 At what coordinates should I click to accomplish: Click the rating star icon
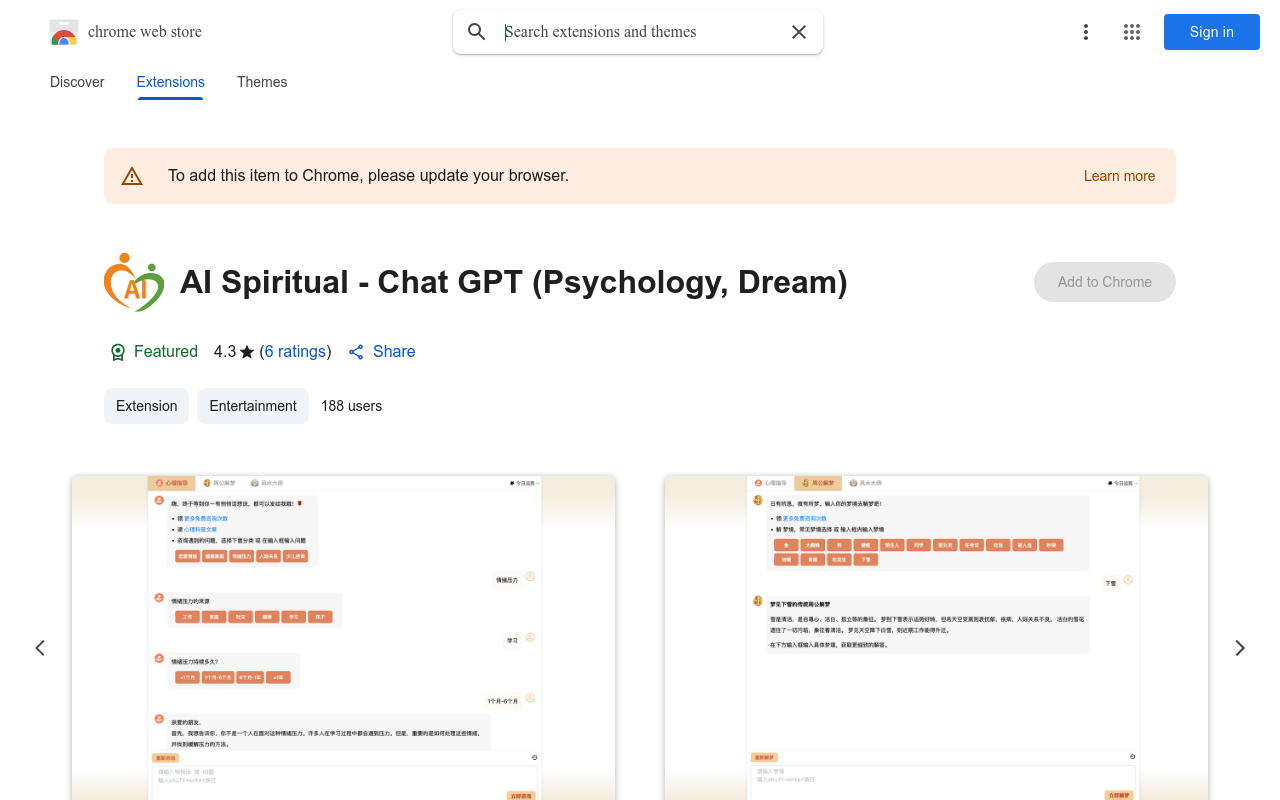pos(247,352)
